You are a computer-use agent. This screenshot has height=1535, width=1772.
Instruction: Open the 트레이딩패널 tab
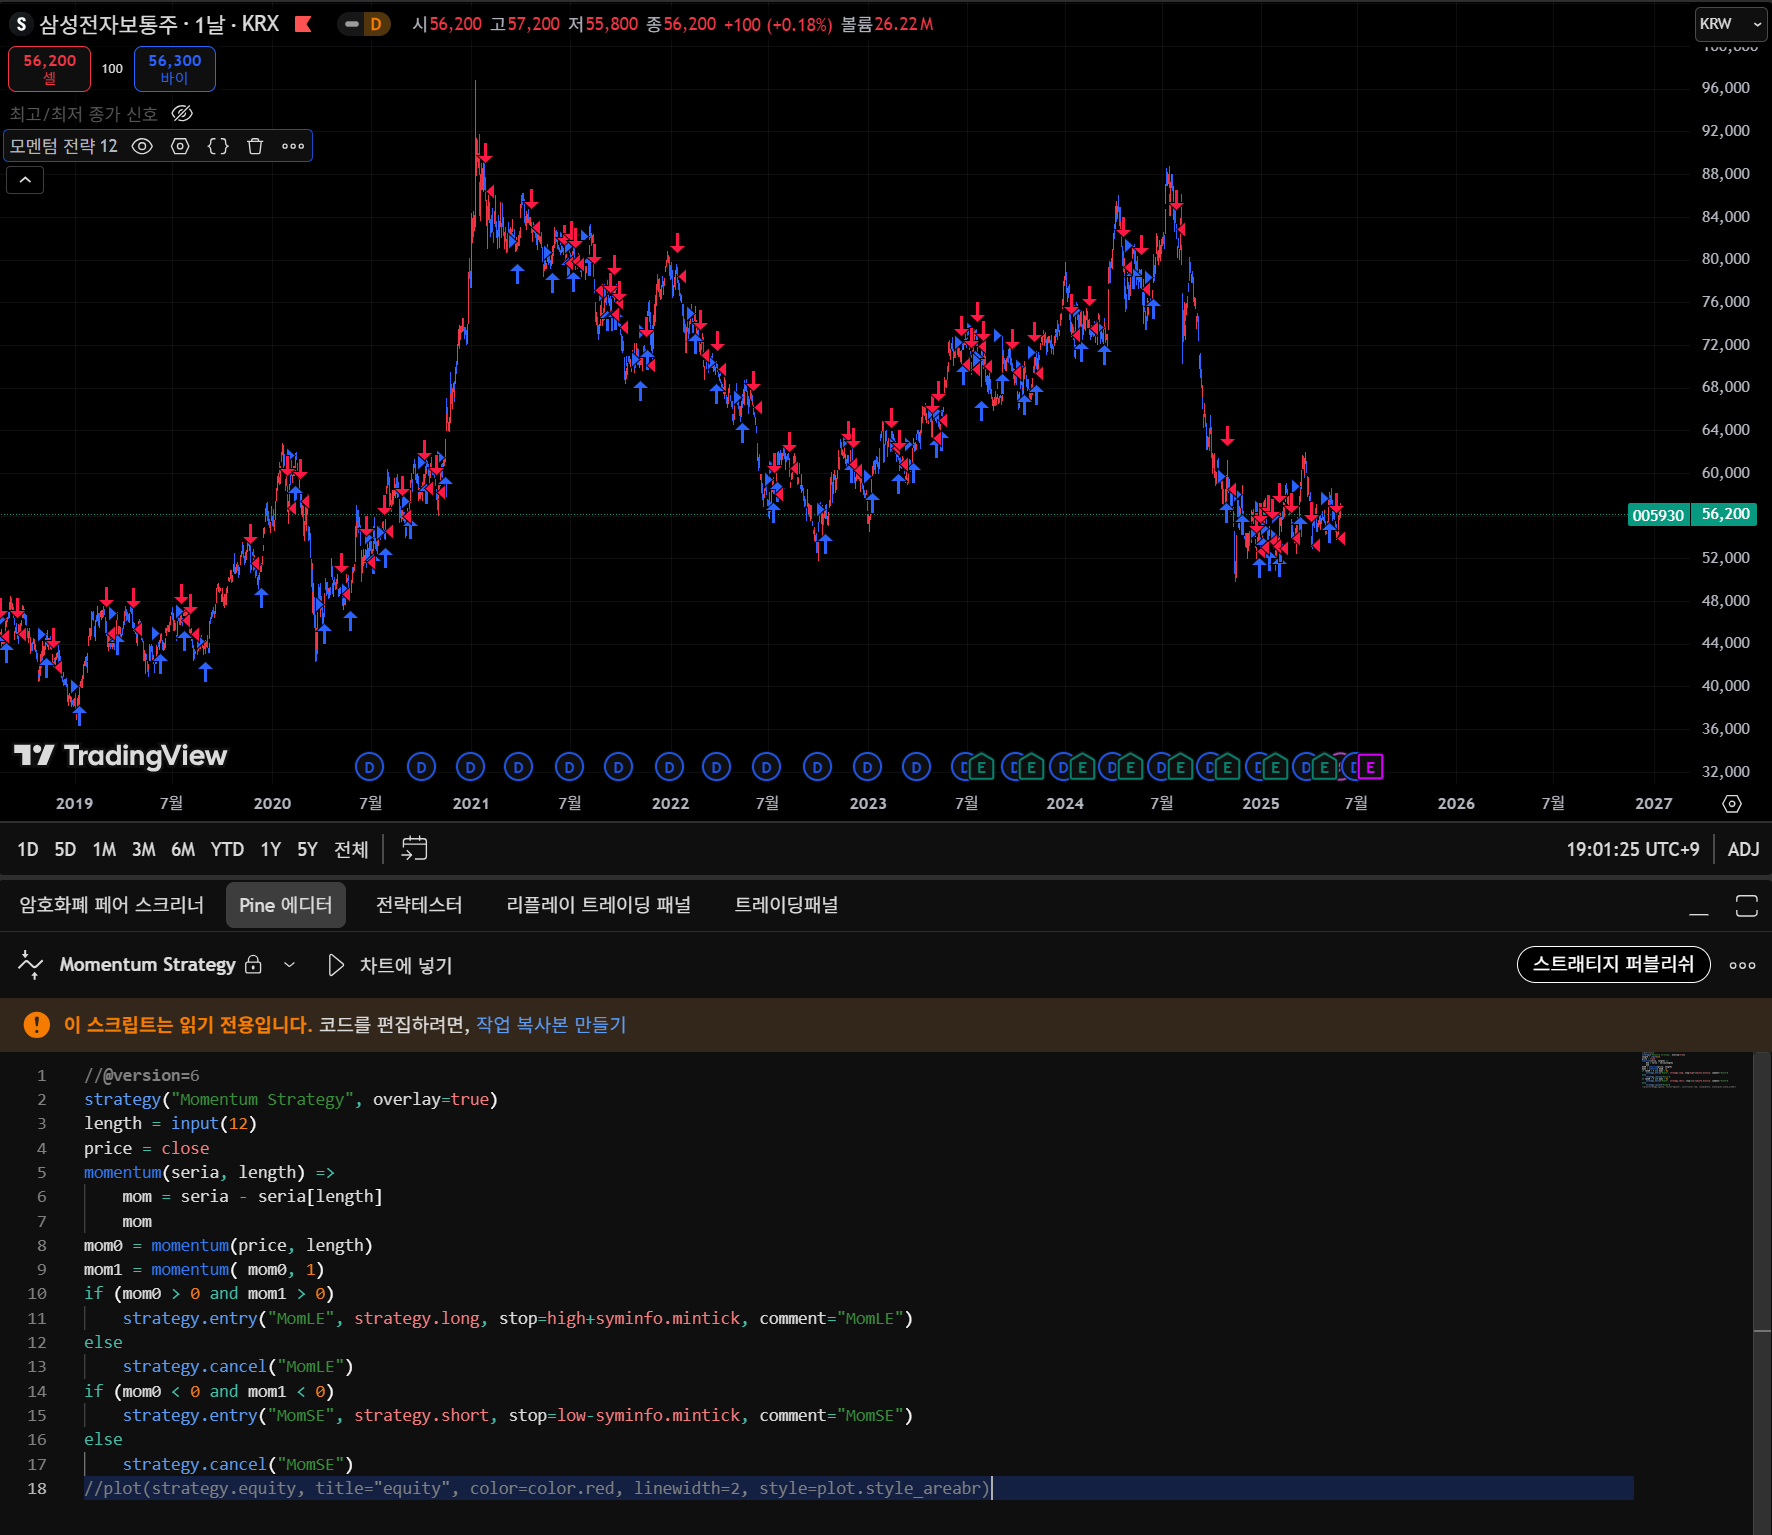click(785, 905)
